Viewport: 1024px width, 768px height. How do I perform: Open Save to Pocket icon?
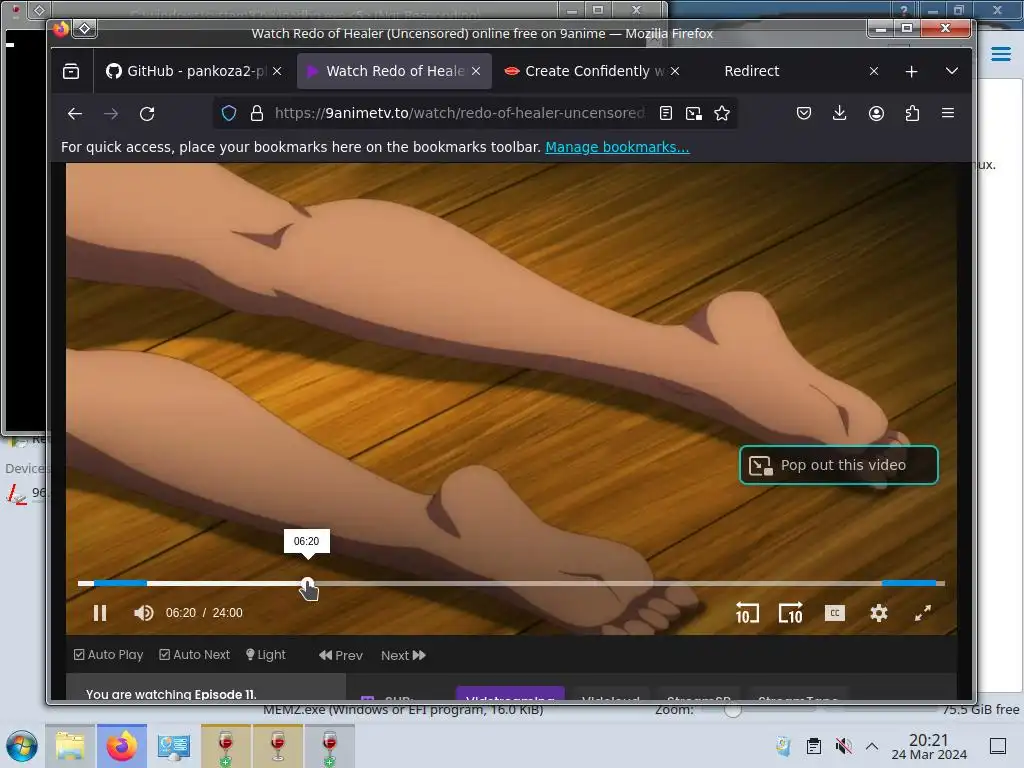click(x=804, y=114)
